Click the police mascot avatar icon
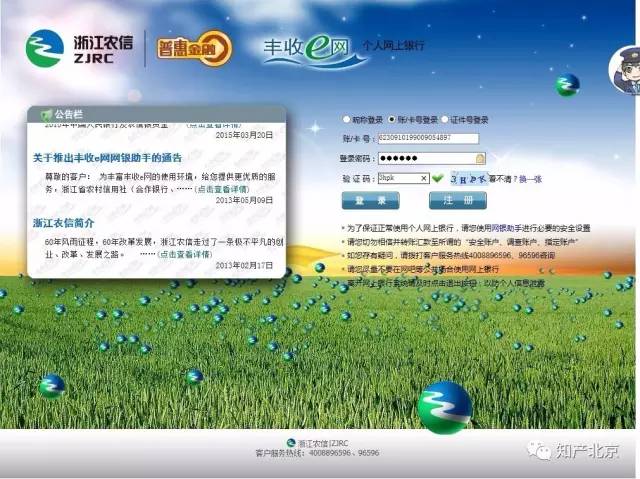Screen dimensions: 640x479 click(624, 69)
